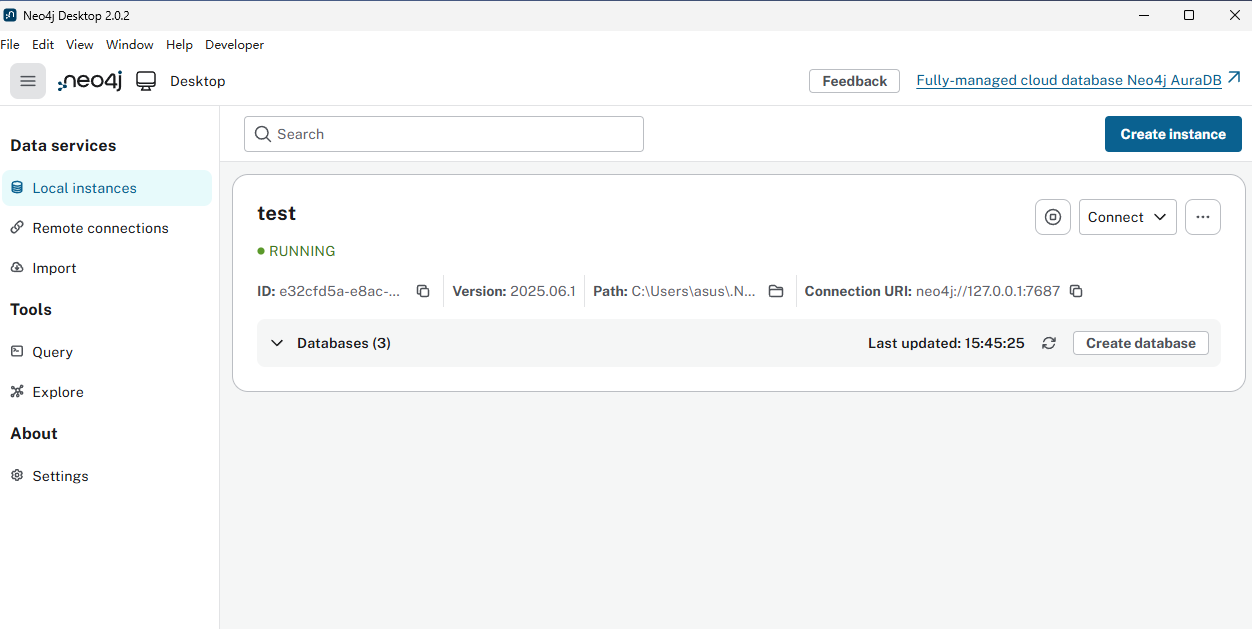Click the Neo4j Desktop title bar icon
The height and width of the screenshot is (629, 1252).
click(x=10, y=15)
